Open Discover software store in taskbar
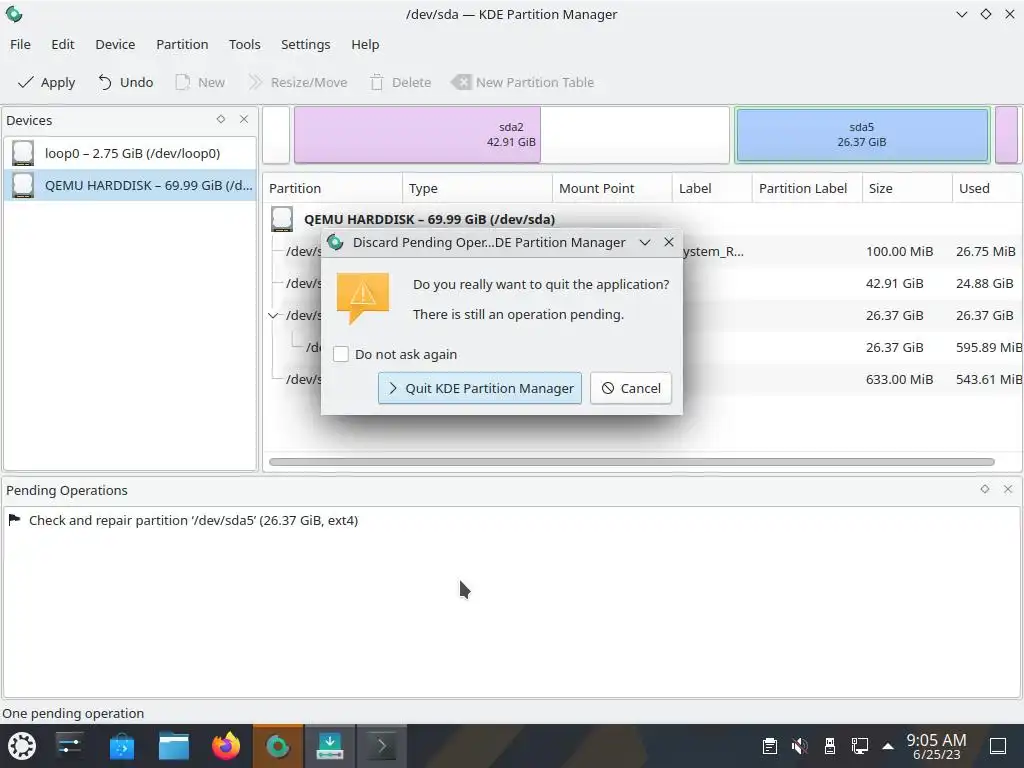This screenshot has width=1024, height=768. point(121,746)
